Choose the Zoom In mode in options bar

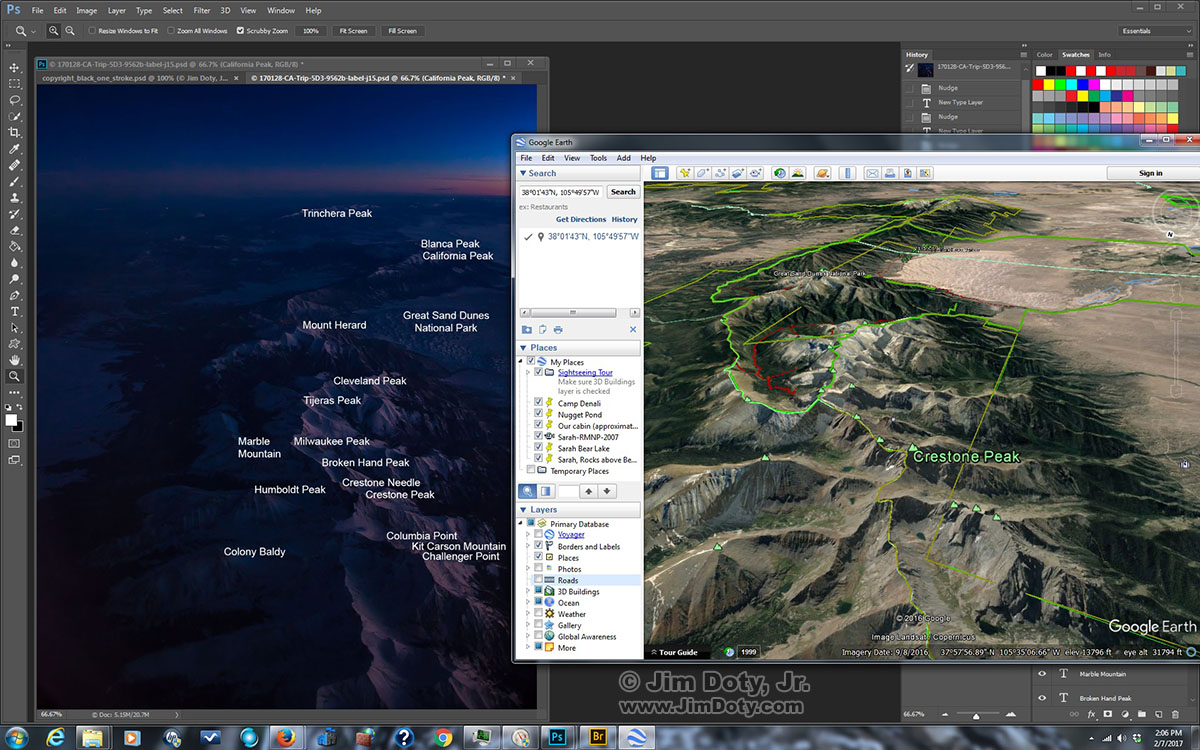(x=54, y=31)
